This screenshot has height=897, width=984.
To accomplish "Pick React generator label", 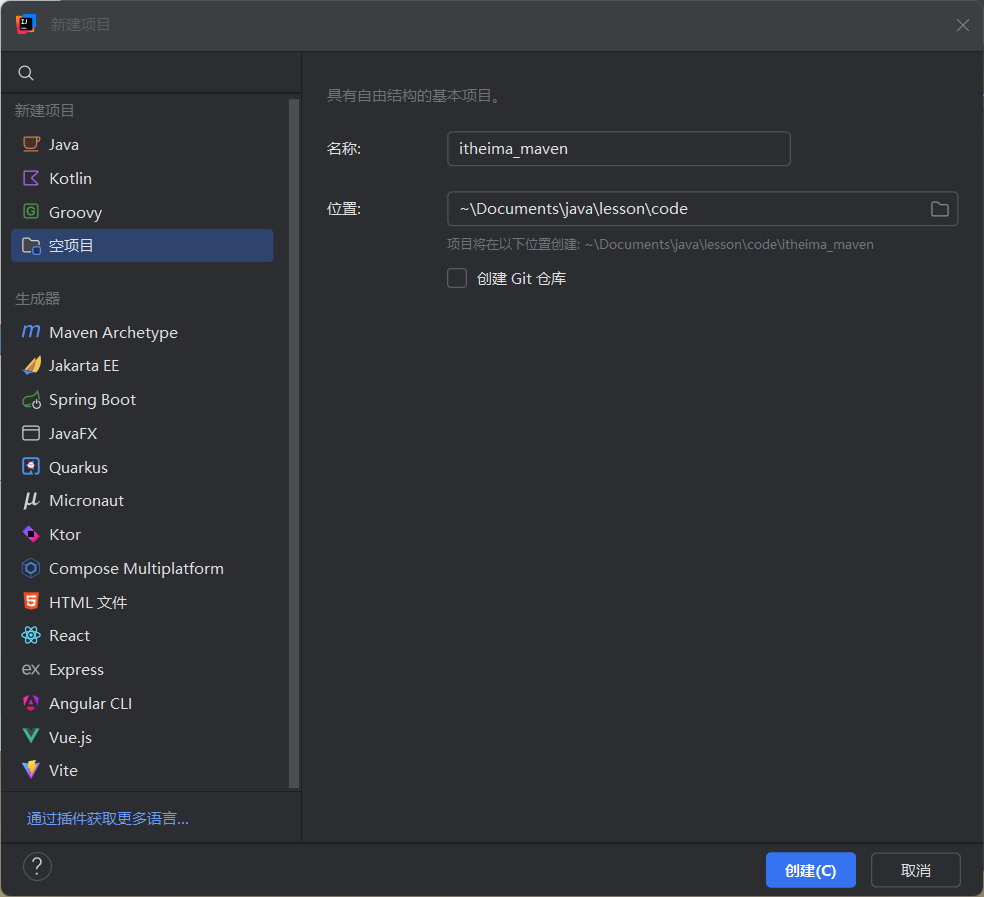I will pos(70,636).
